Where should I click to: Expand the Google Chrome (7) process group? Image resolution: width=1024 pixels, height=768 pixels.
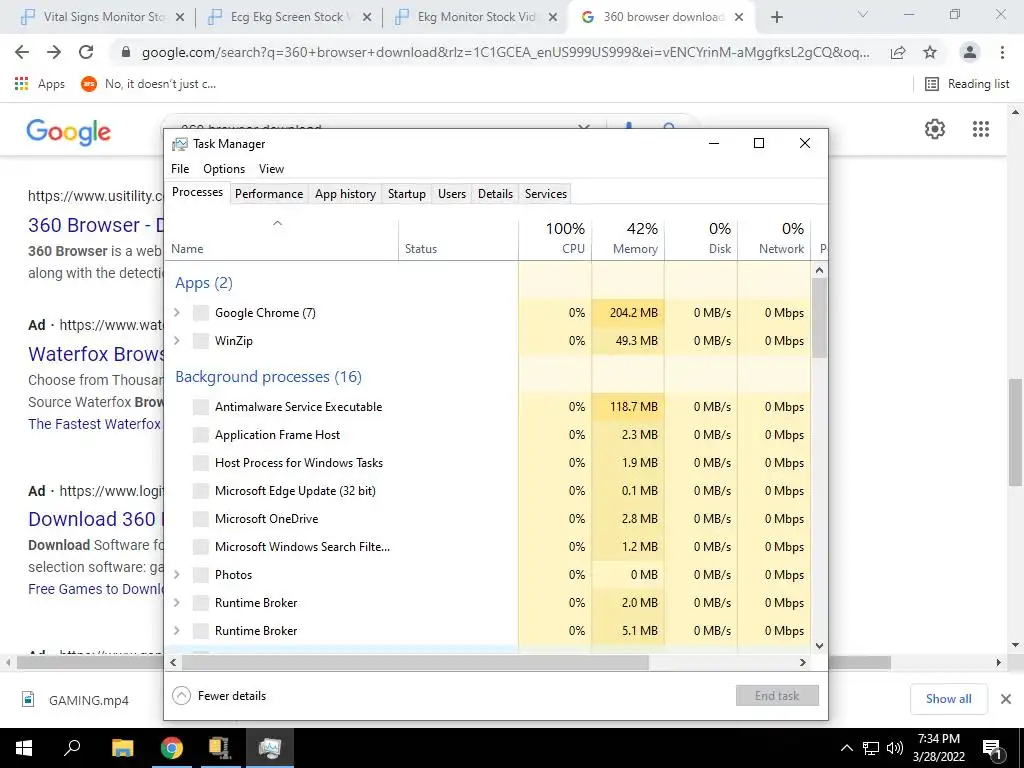tap(176, 313)
